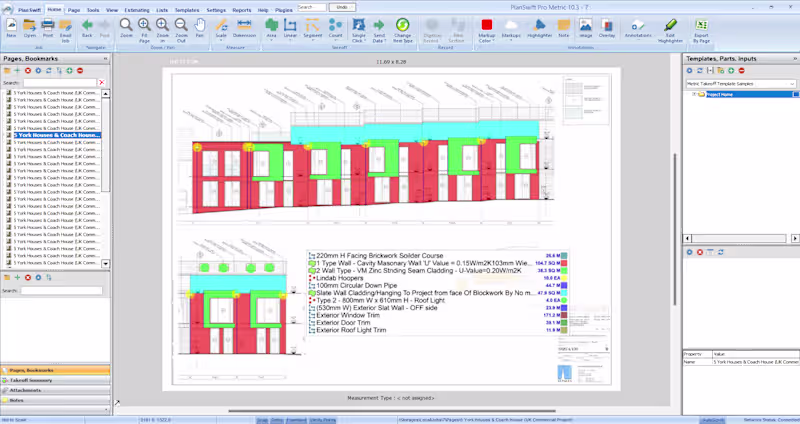Open the Markup Color dropdown
The image size is (800, 424).
click(x=487, y=28)
